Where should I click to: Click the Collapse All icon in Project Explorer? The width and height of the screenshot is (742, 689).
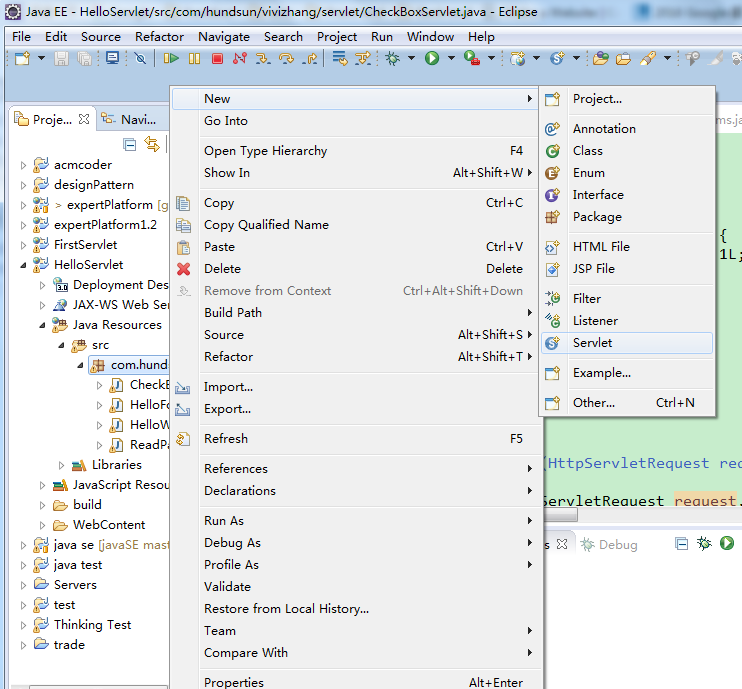(x=129, y=144)
